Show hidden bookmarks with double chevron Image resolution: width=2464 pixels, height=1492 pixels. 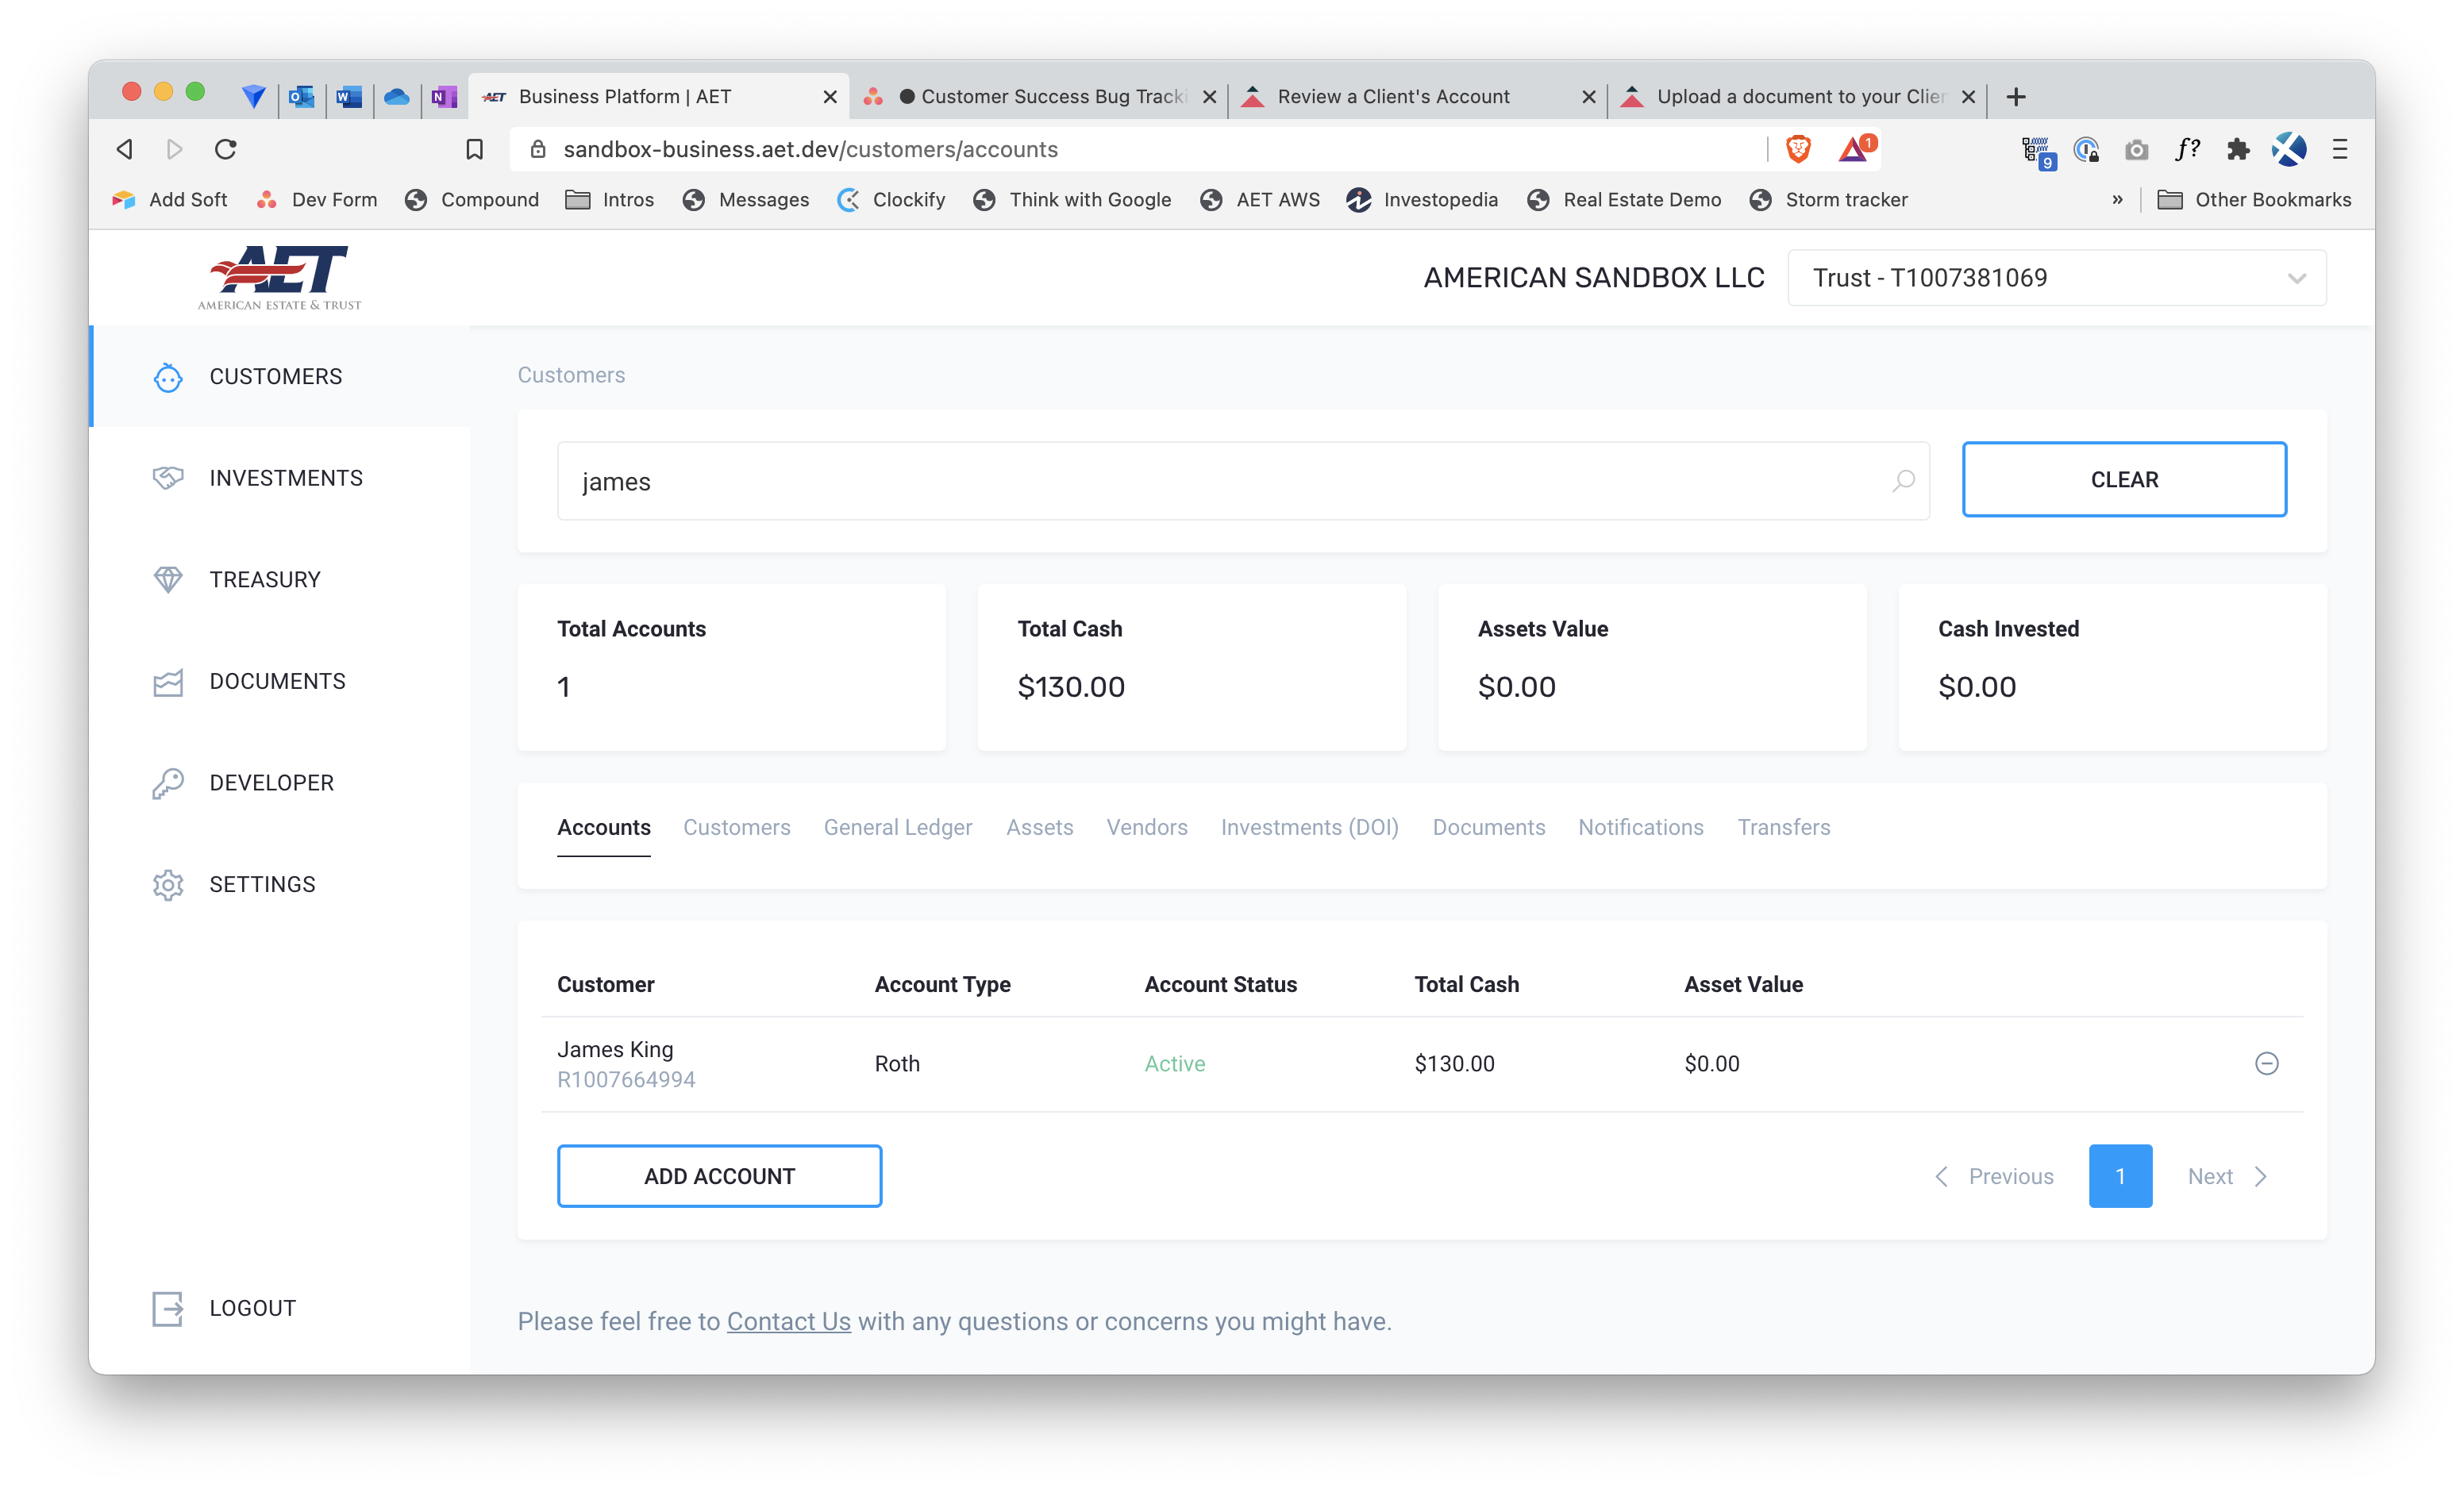pyautogui.click(x=2117, y=200)
